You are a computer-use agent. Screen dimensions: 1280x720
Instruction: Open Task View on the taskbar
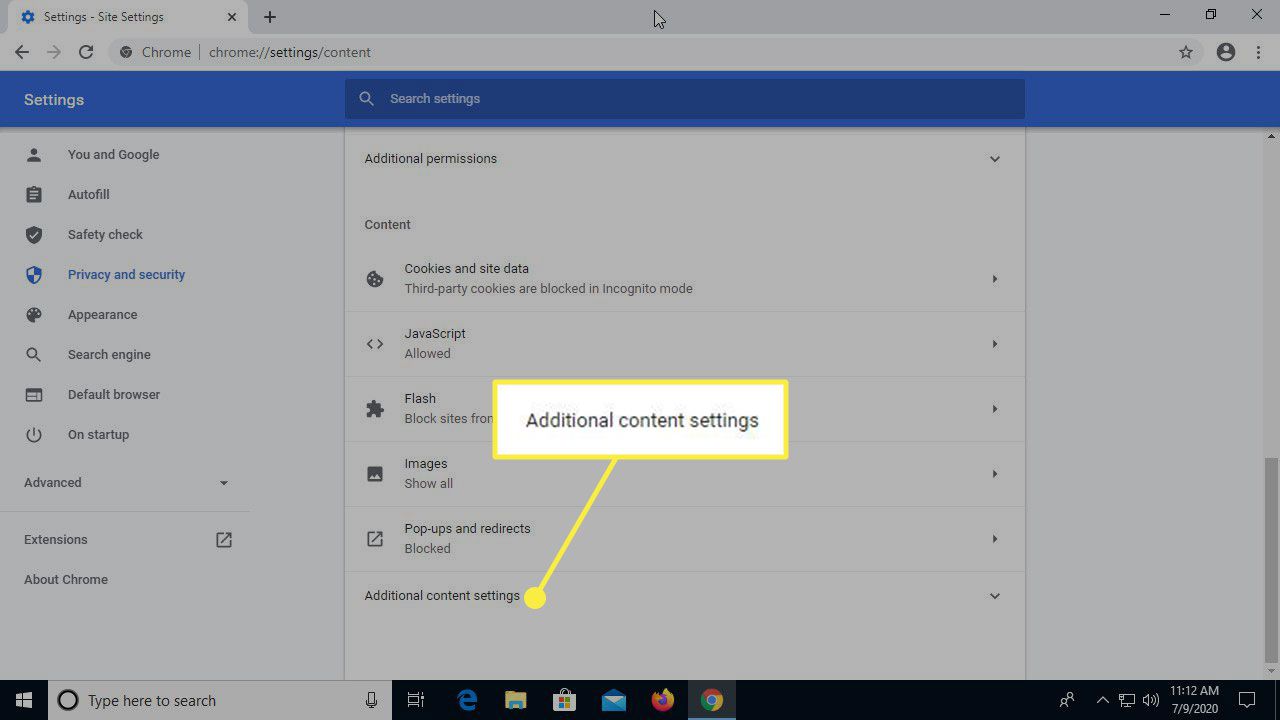(x=417, y=700)
